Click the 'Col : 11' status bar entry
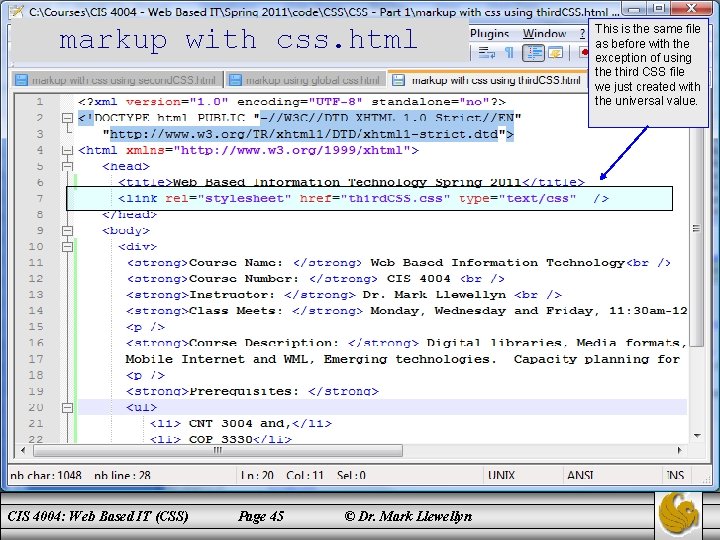 pyautogui.click(x=304, y=475)
